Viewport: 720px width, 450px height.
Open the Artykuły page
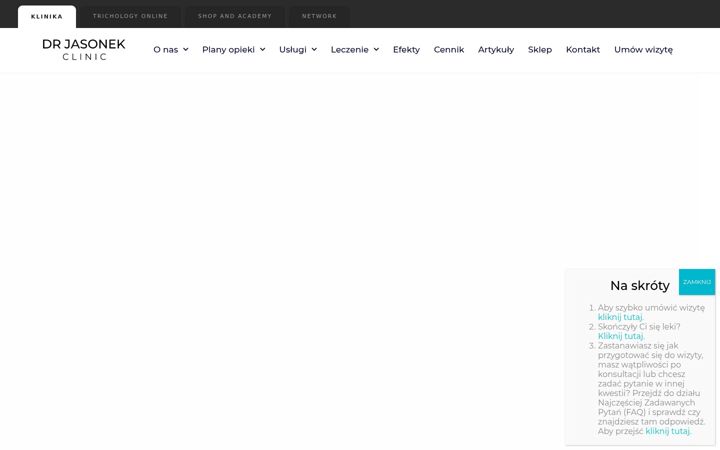(496, 50)
